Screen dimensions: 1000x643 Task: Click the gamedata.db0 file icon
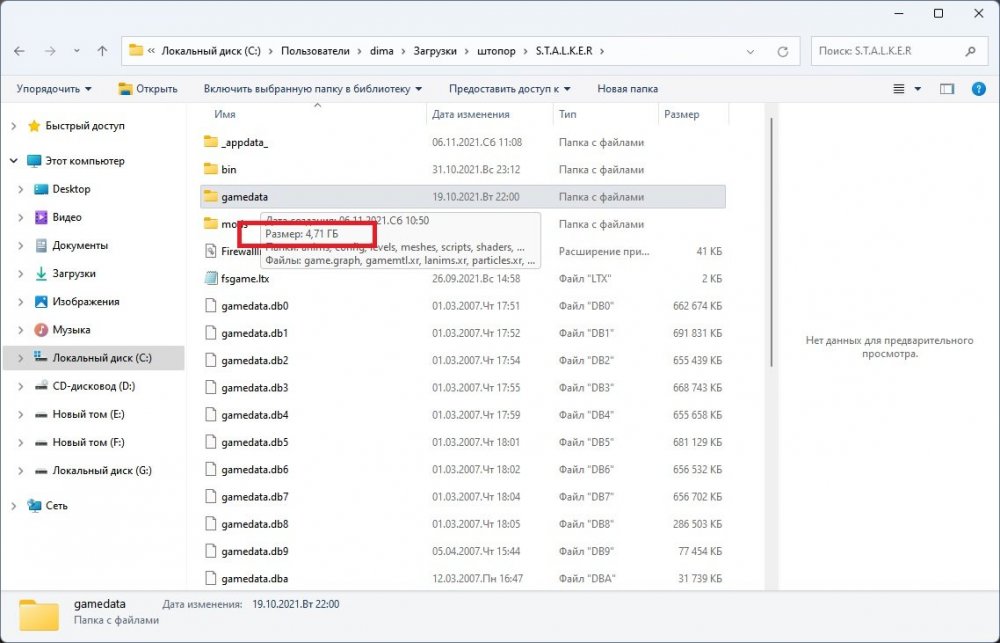coord(210,306)
